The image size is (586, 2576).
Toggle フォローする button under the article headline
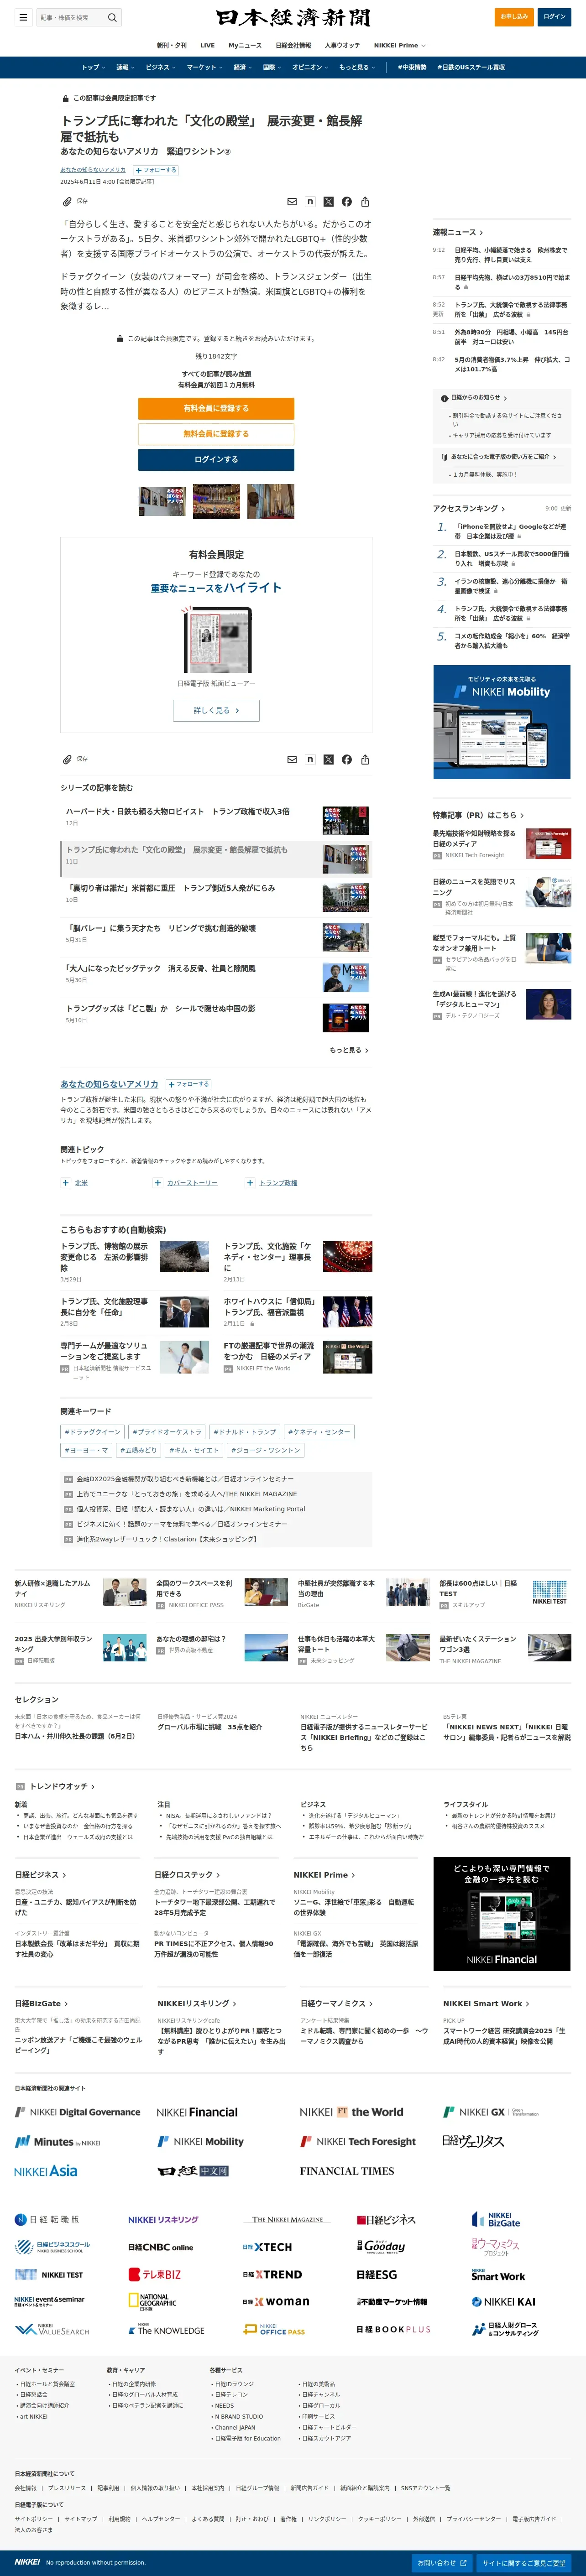[155, 170]
